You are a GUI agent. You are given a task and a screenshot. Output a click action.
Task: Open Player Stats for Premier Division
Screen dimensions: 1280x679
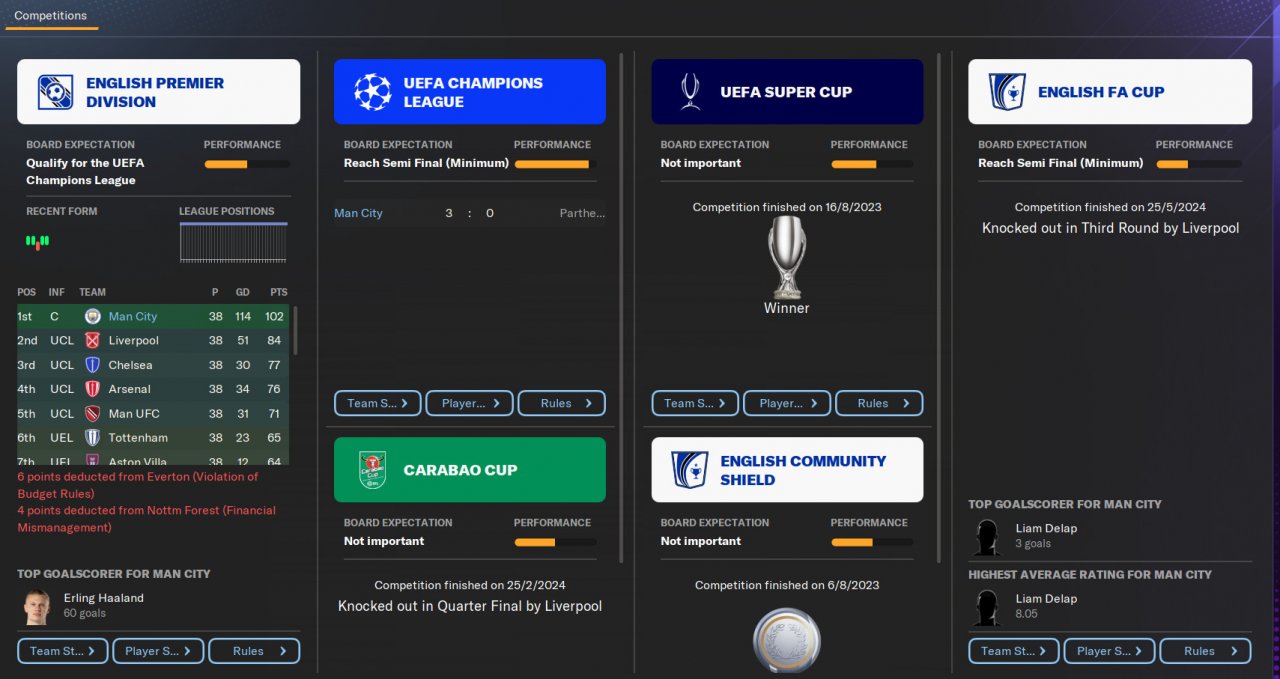click(158, 651)
